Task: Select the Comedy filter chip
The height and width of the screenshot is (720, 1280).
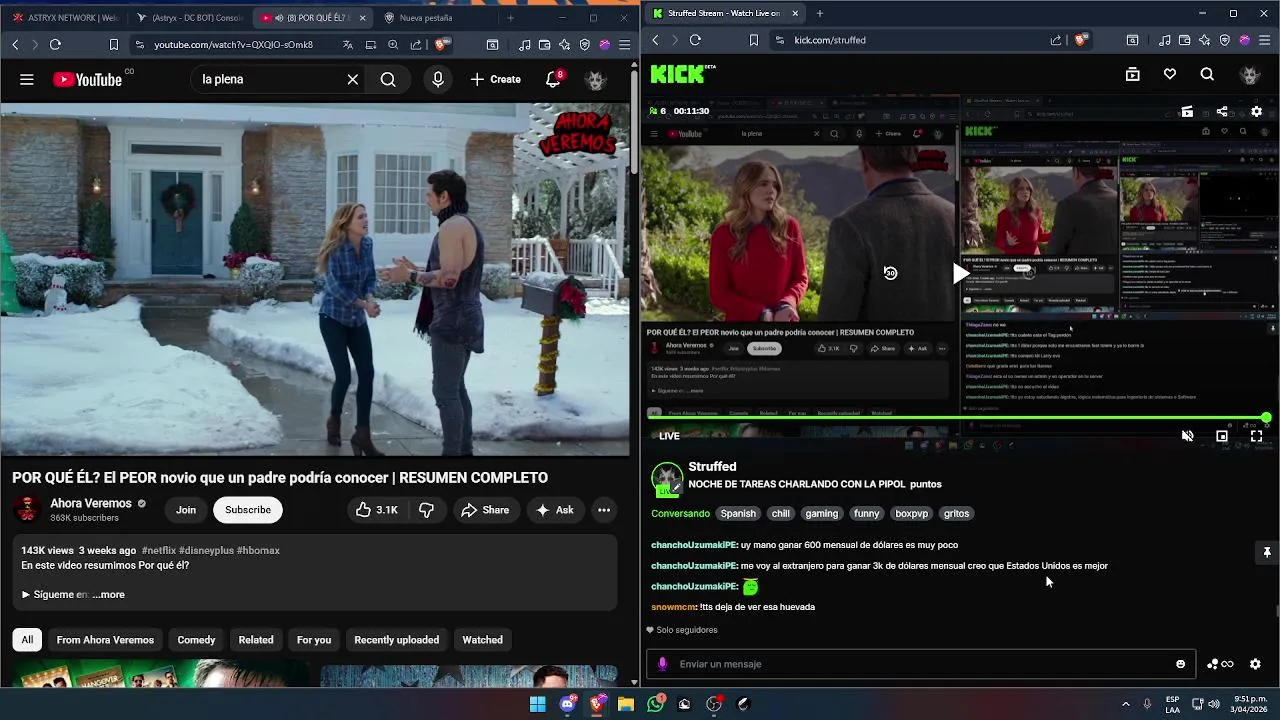Action: [196, 640]
